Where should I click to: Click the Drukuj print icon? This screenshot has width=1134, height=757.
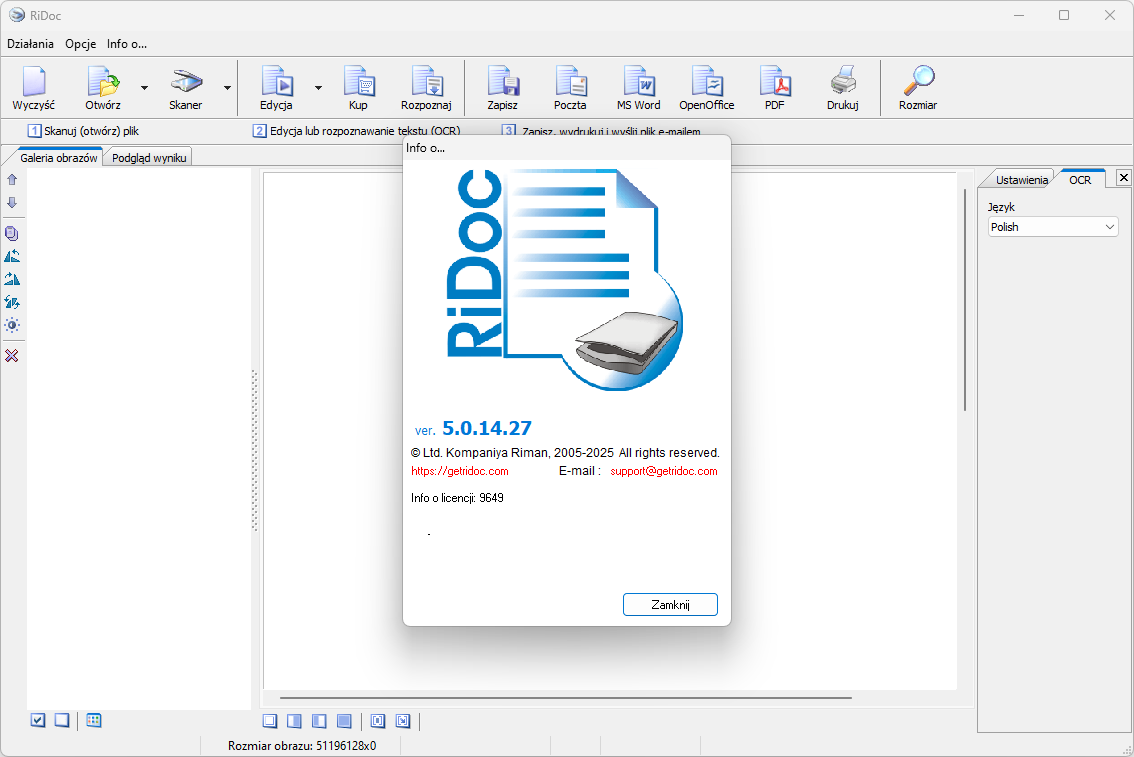(843, 81)
